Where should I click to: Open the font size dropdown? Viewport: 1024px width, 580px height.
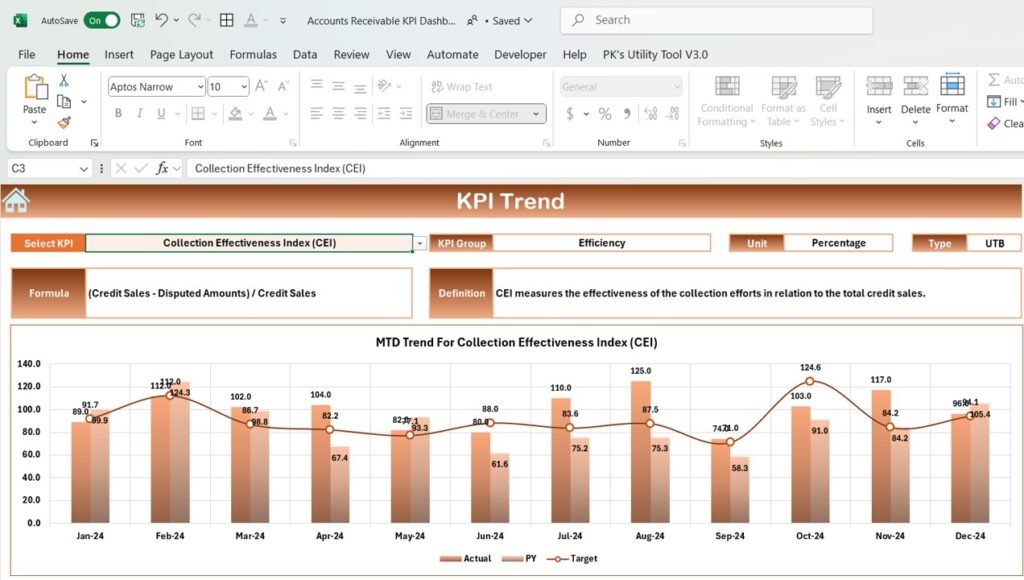[243, 87]
